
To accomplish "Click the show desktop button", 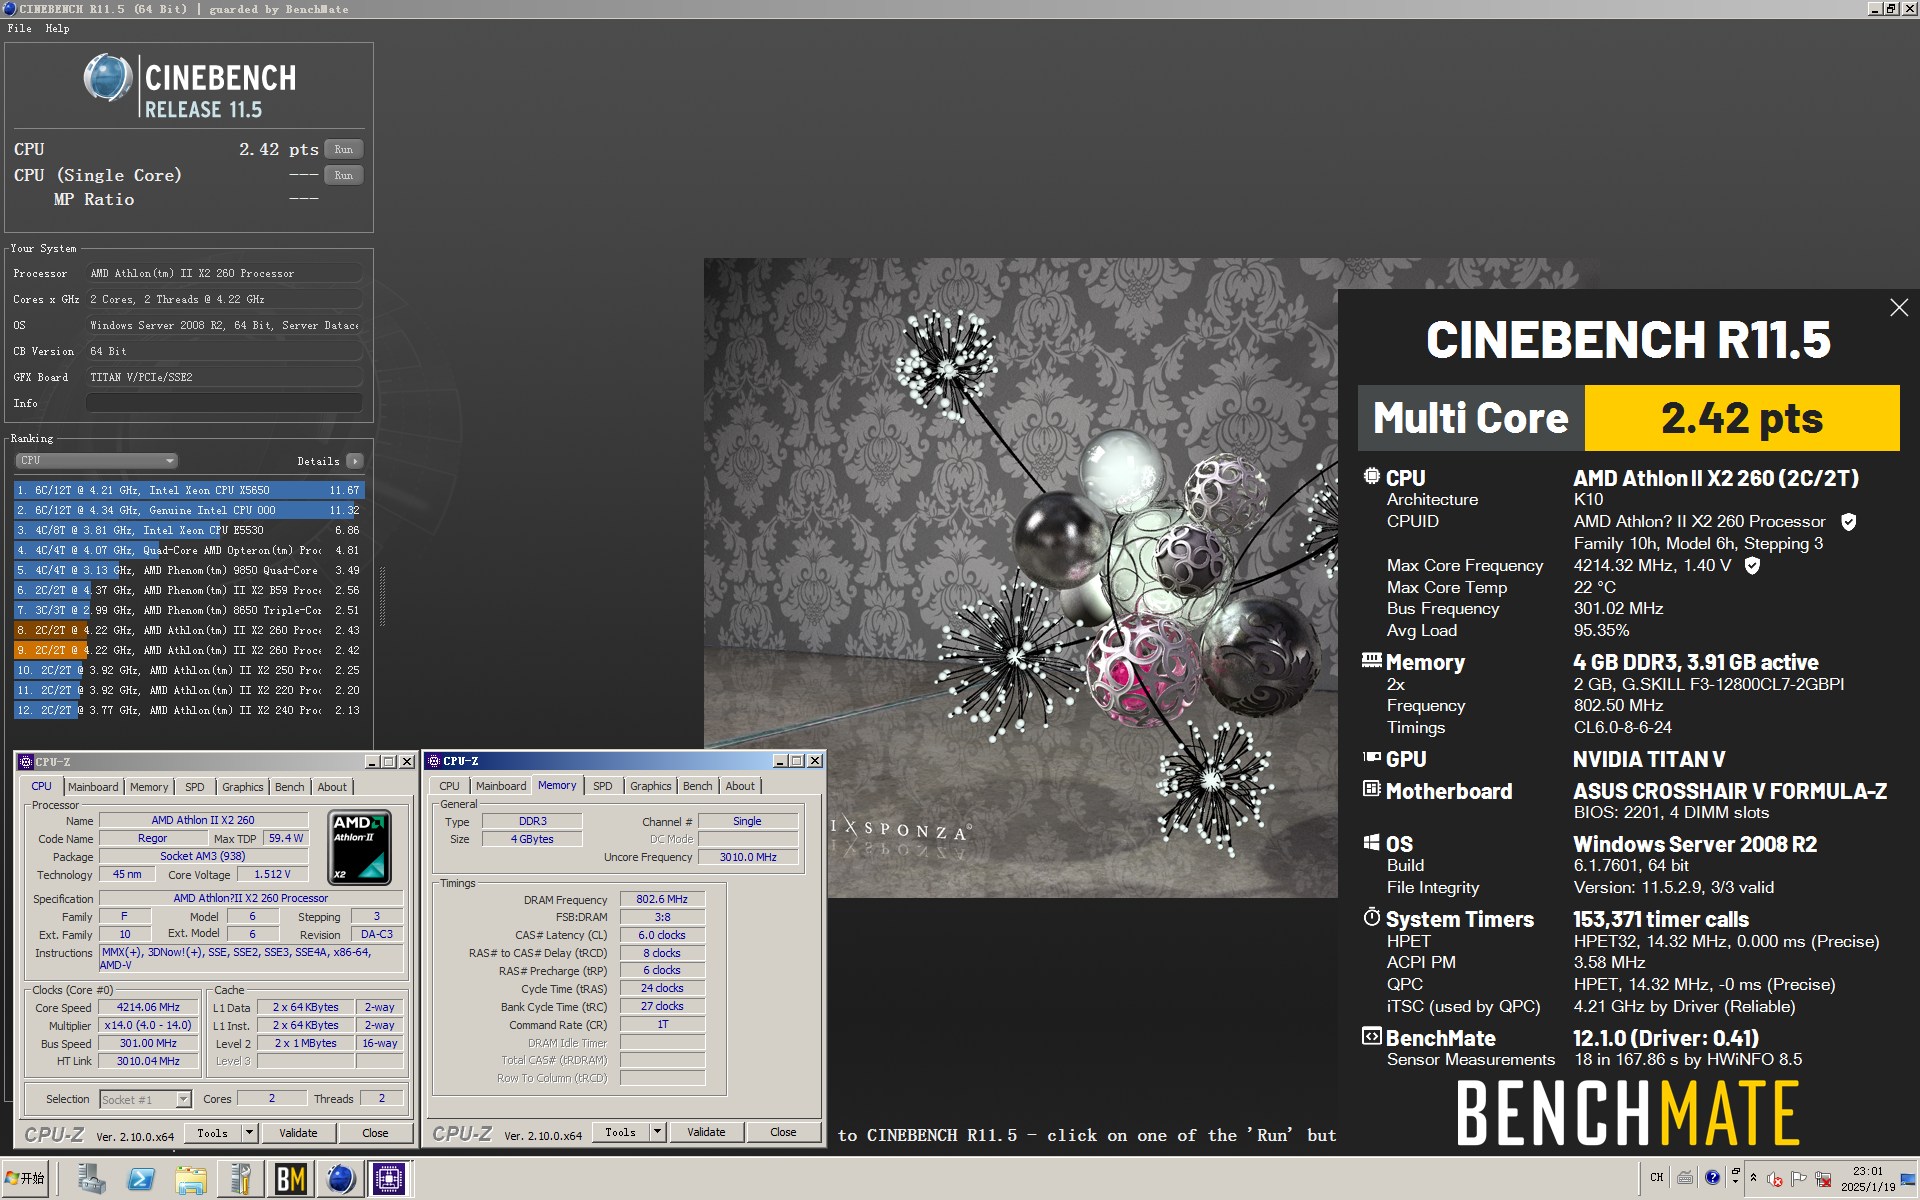I will pos(1911,1180).
